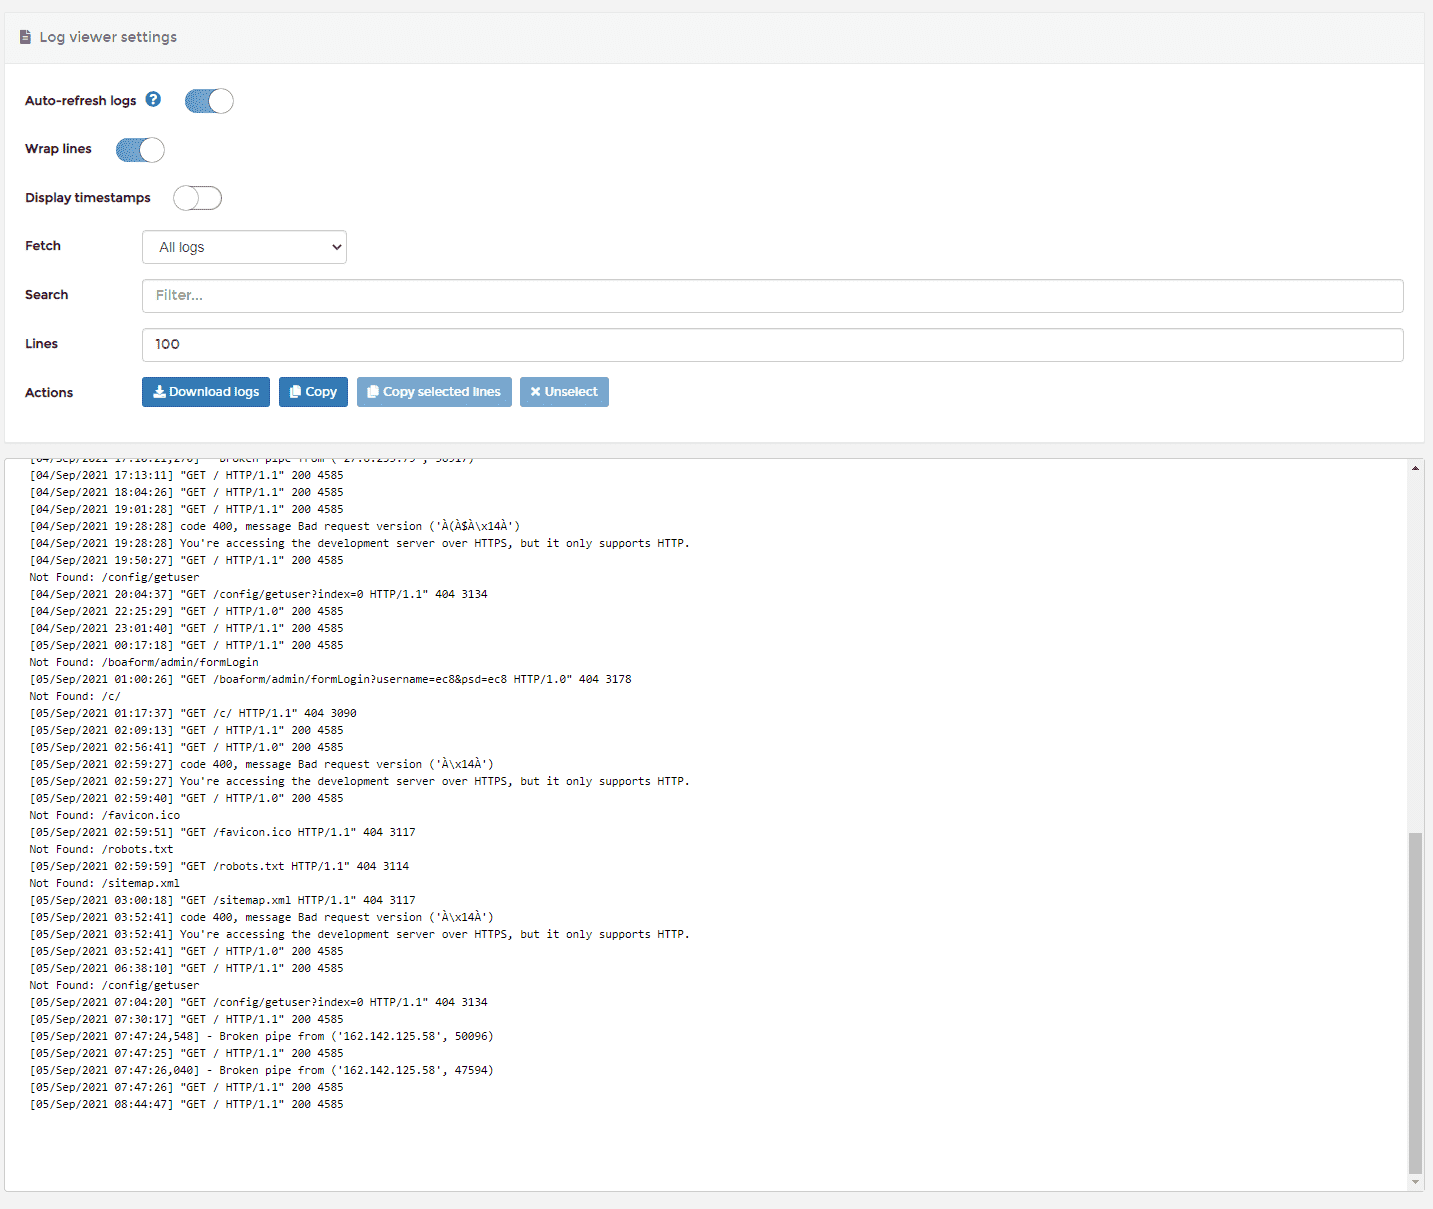
Task: Select the 01:17:37 GET /c/ 404 line
Action: tap(193, 713)
